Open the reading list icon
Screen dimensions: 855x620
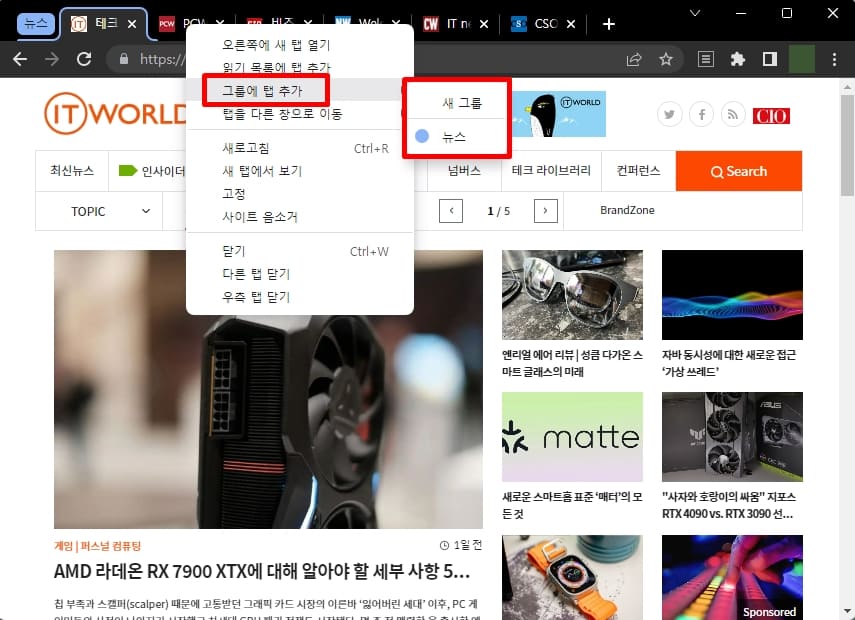(706, 59)
